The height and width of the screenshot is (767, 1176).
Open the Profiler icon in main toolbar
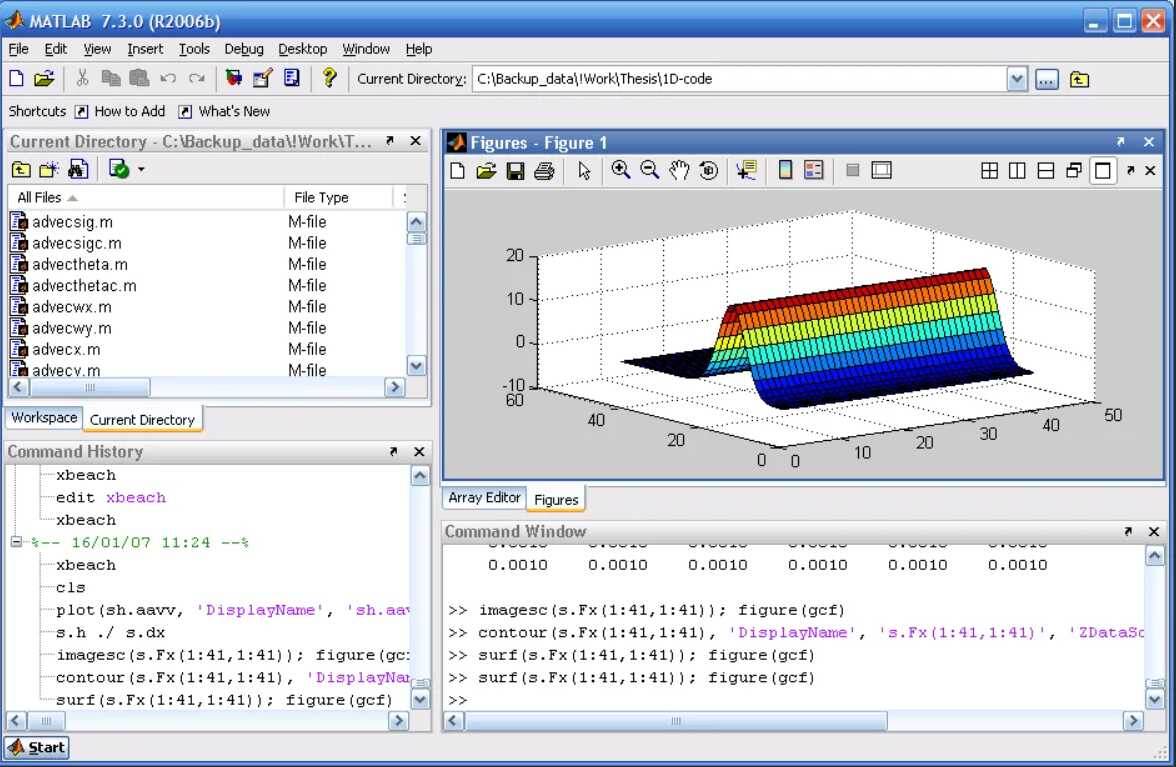pos(292,78)
